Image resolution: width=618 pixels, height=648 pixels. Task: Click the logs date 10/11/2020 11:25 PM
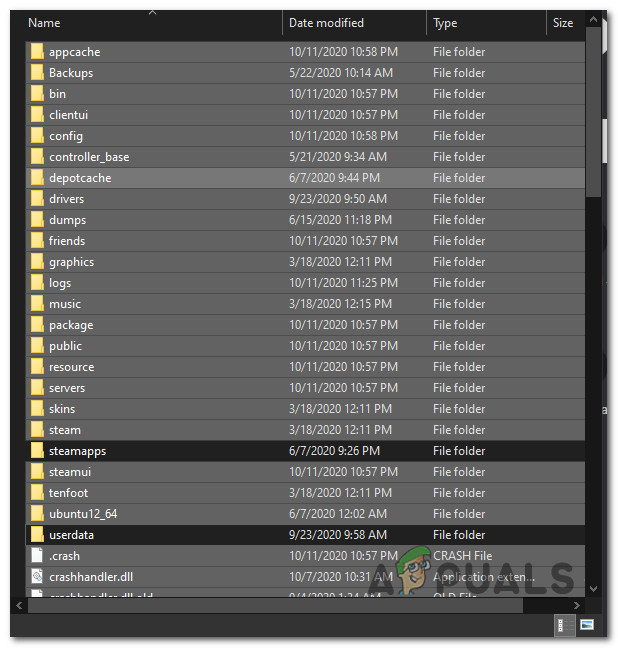[344, 283]
